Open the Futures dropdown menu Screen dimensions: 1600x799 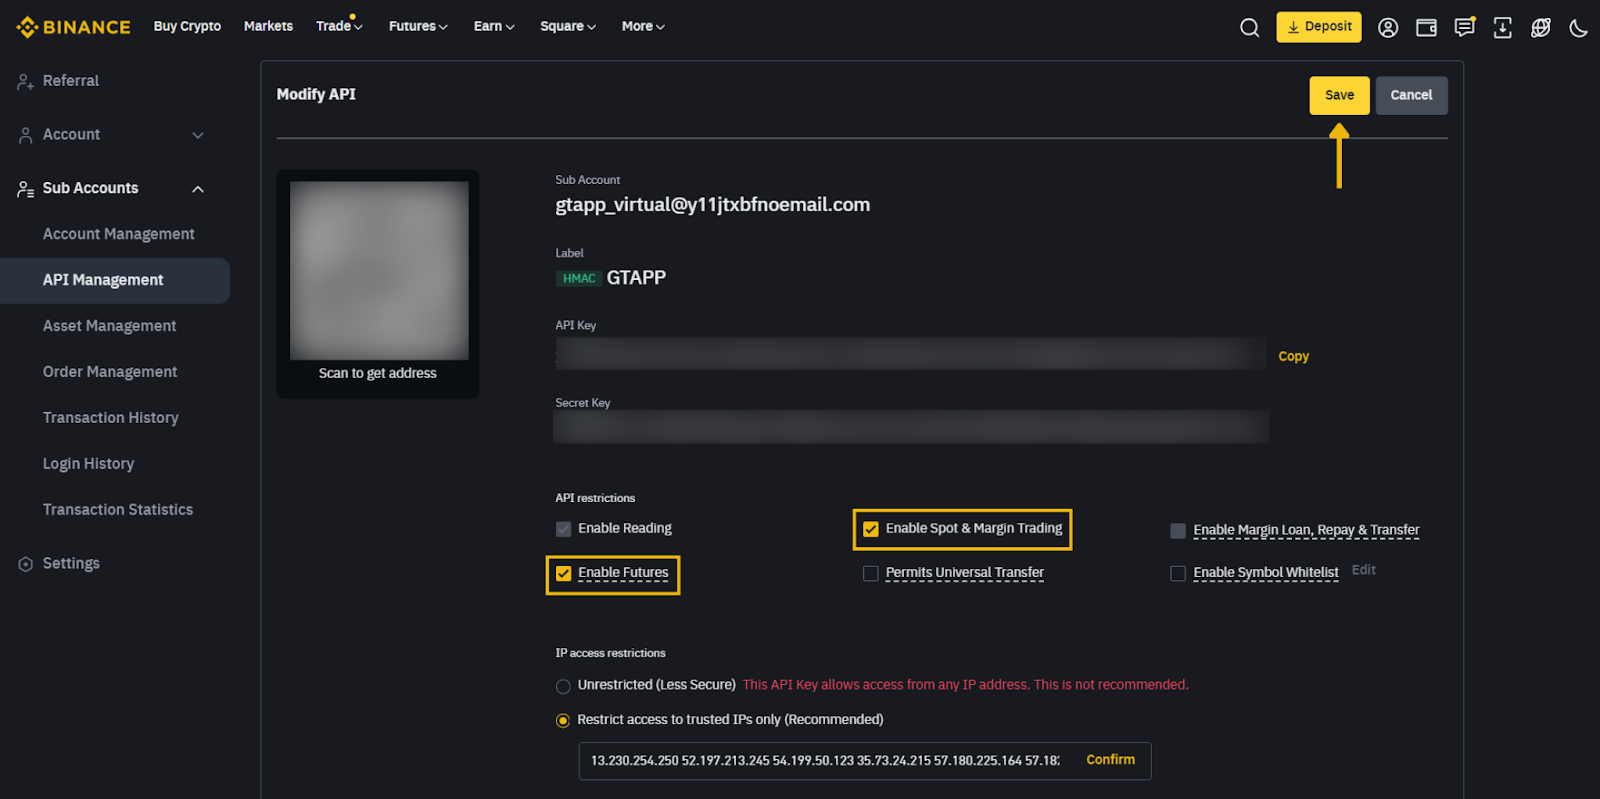[418, 27]
